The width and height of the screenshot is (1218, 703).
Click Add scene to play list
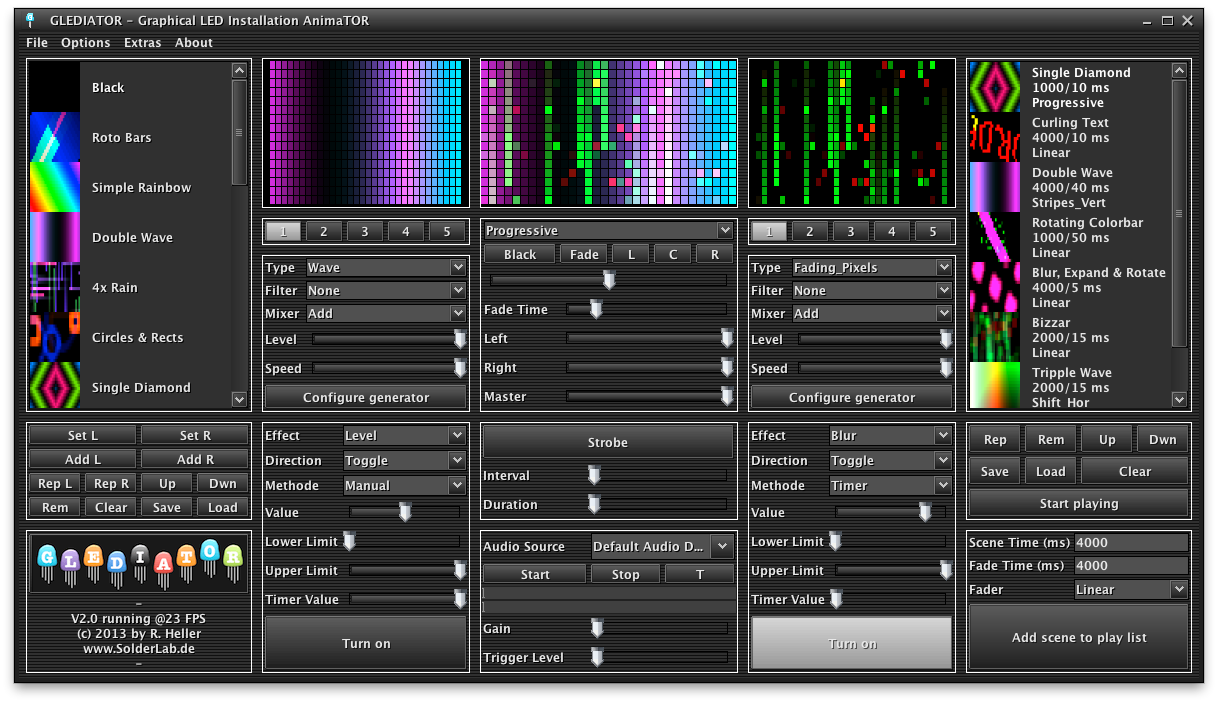(x=1079, y=637)
